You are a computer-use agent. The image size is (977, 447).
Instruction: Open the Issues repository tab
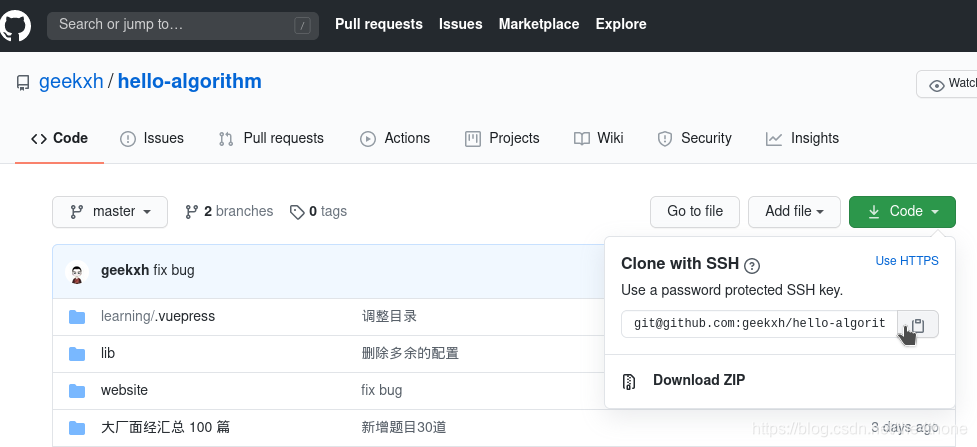[x=152, y=138]
